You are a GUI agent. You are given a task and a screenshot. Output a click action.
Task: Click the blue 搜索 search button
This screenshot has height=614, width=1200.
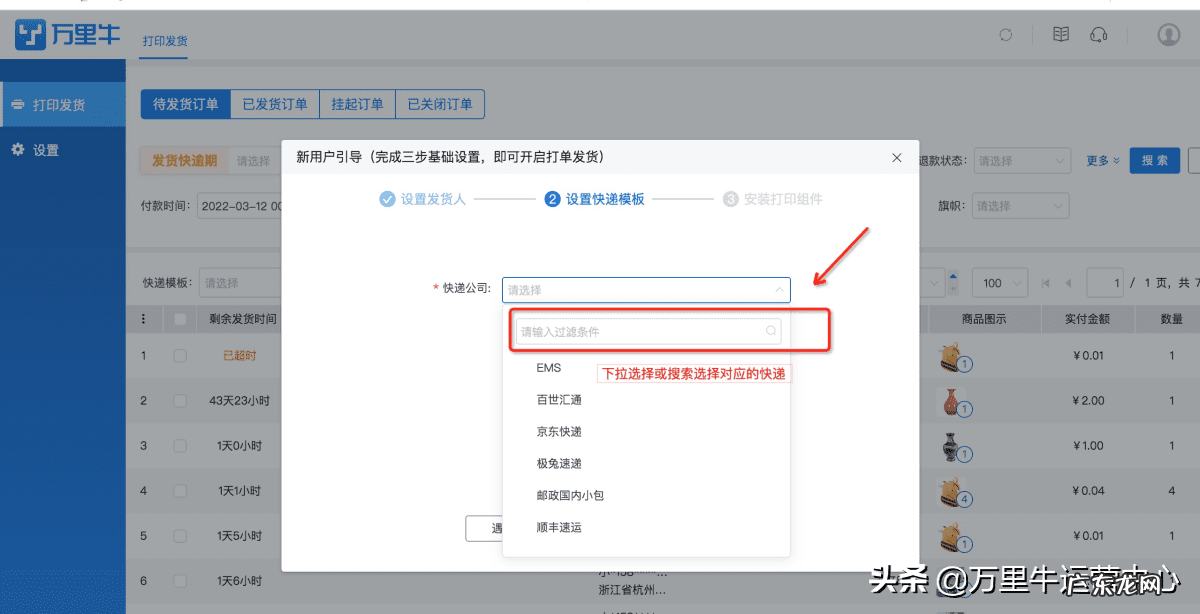[1154, 160]
